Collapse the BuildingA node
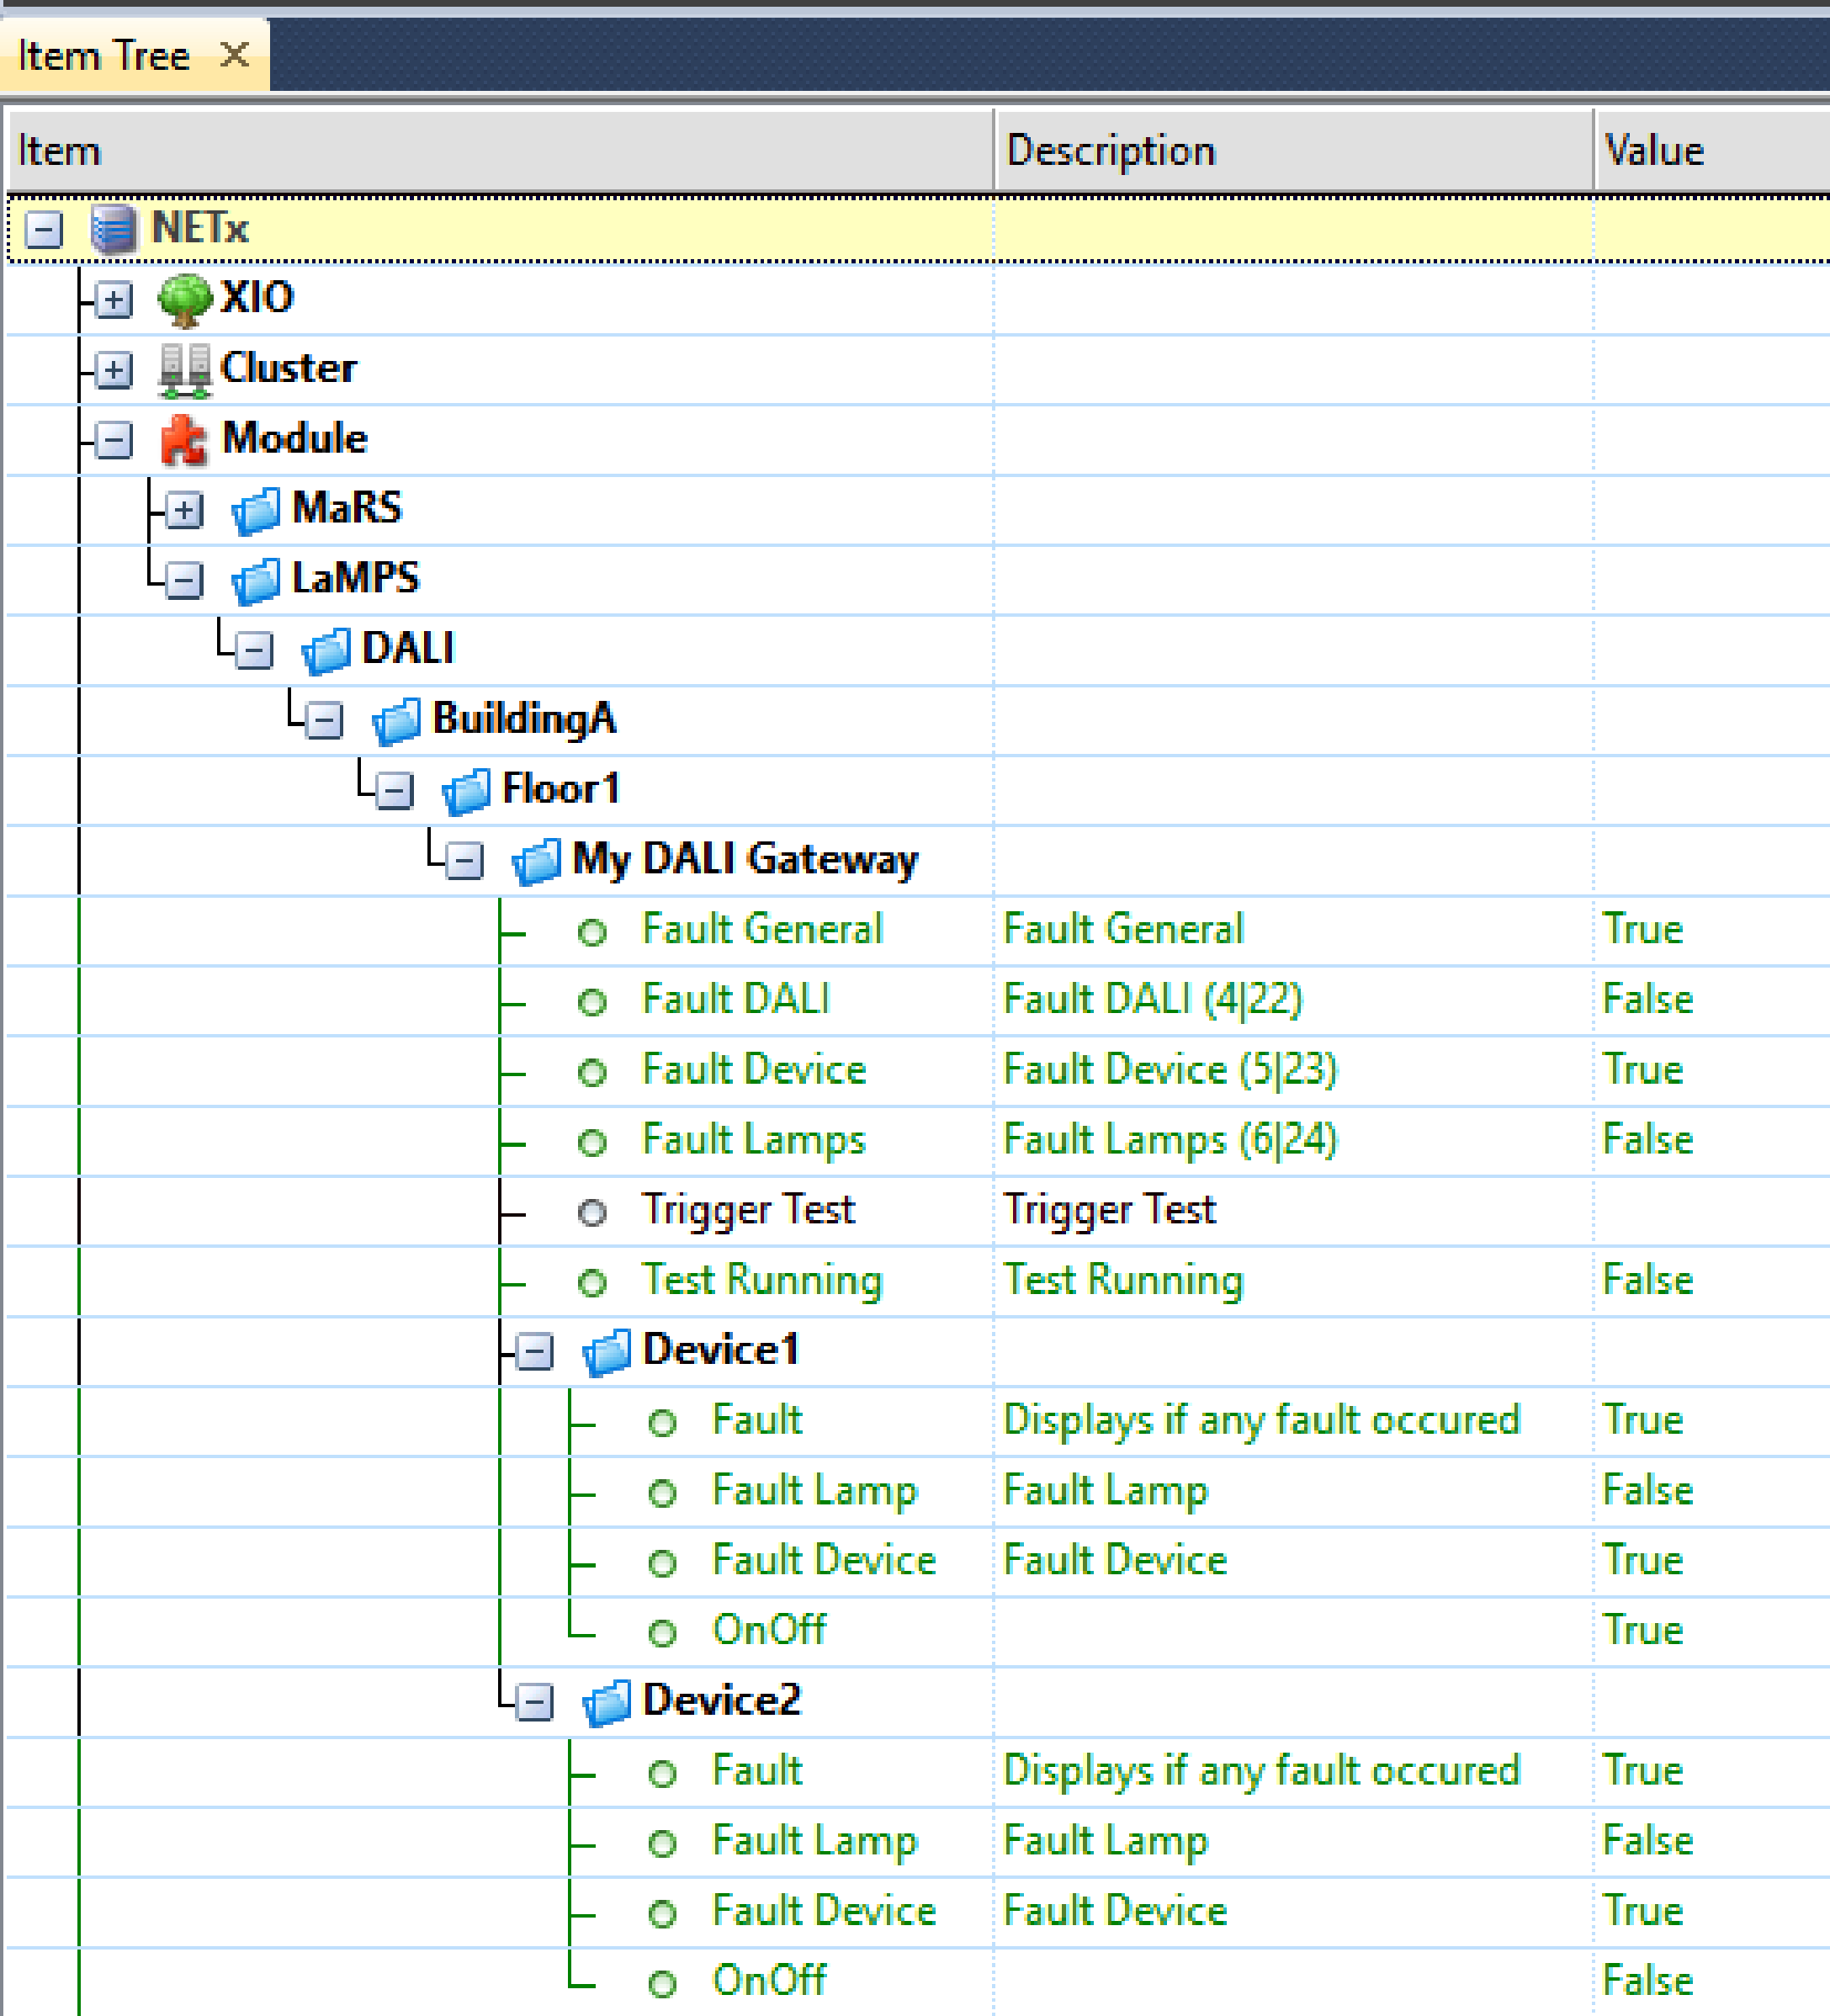Screen dimensions: 1830x2016 (x=324, y=721)
